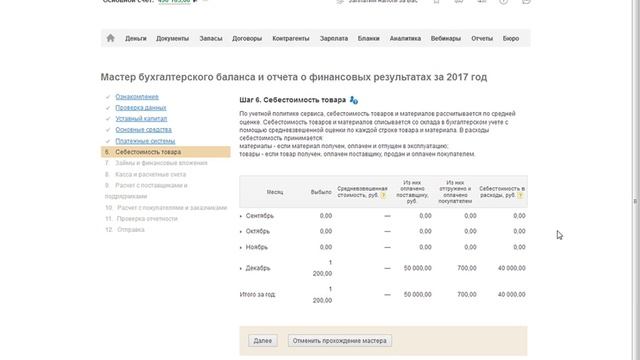Screen dimensions: 640x360
Task: Click step 8 Касса и расчетные счета
Action: click(150, 174)
